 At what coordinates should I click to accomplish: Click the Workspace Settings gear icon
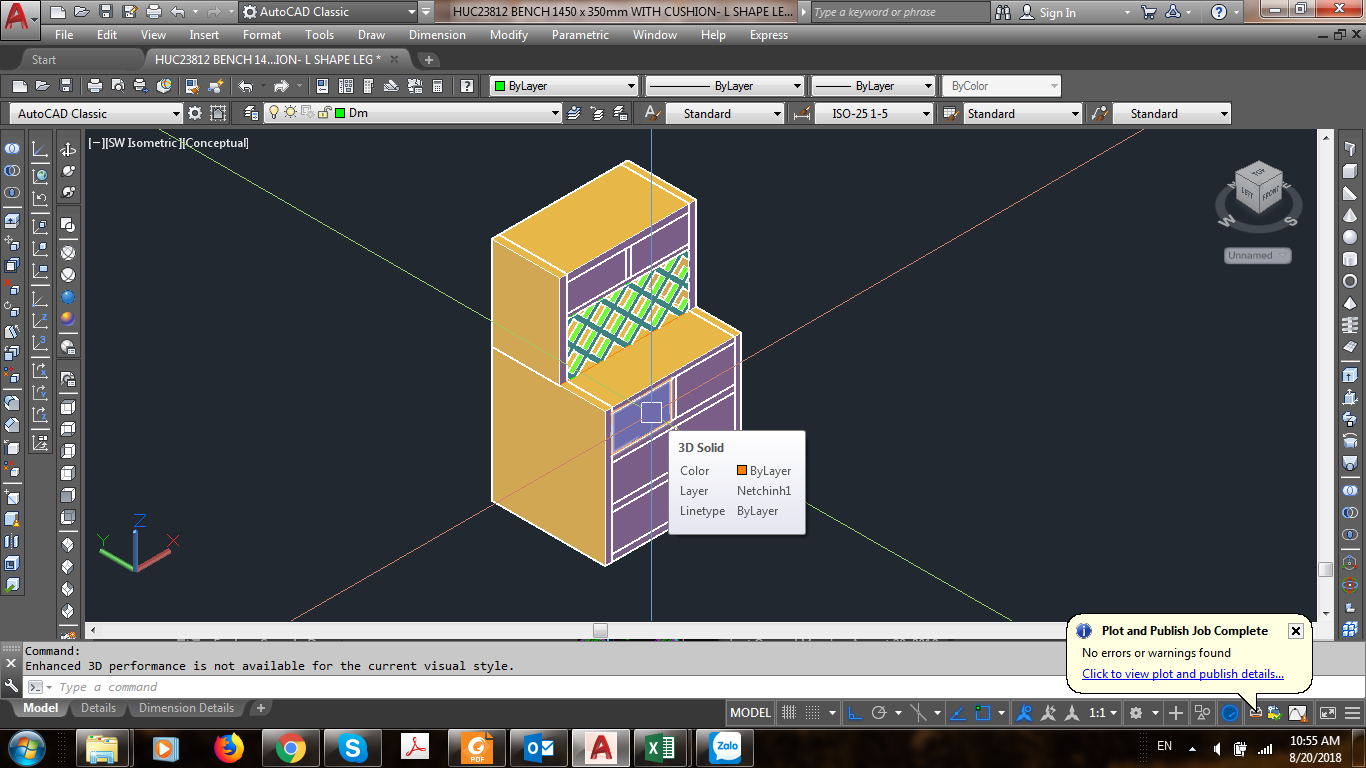coord(195,113)
